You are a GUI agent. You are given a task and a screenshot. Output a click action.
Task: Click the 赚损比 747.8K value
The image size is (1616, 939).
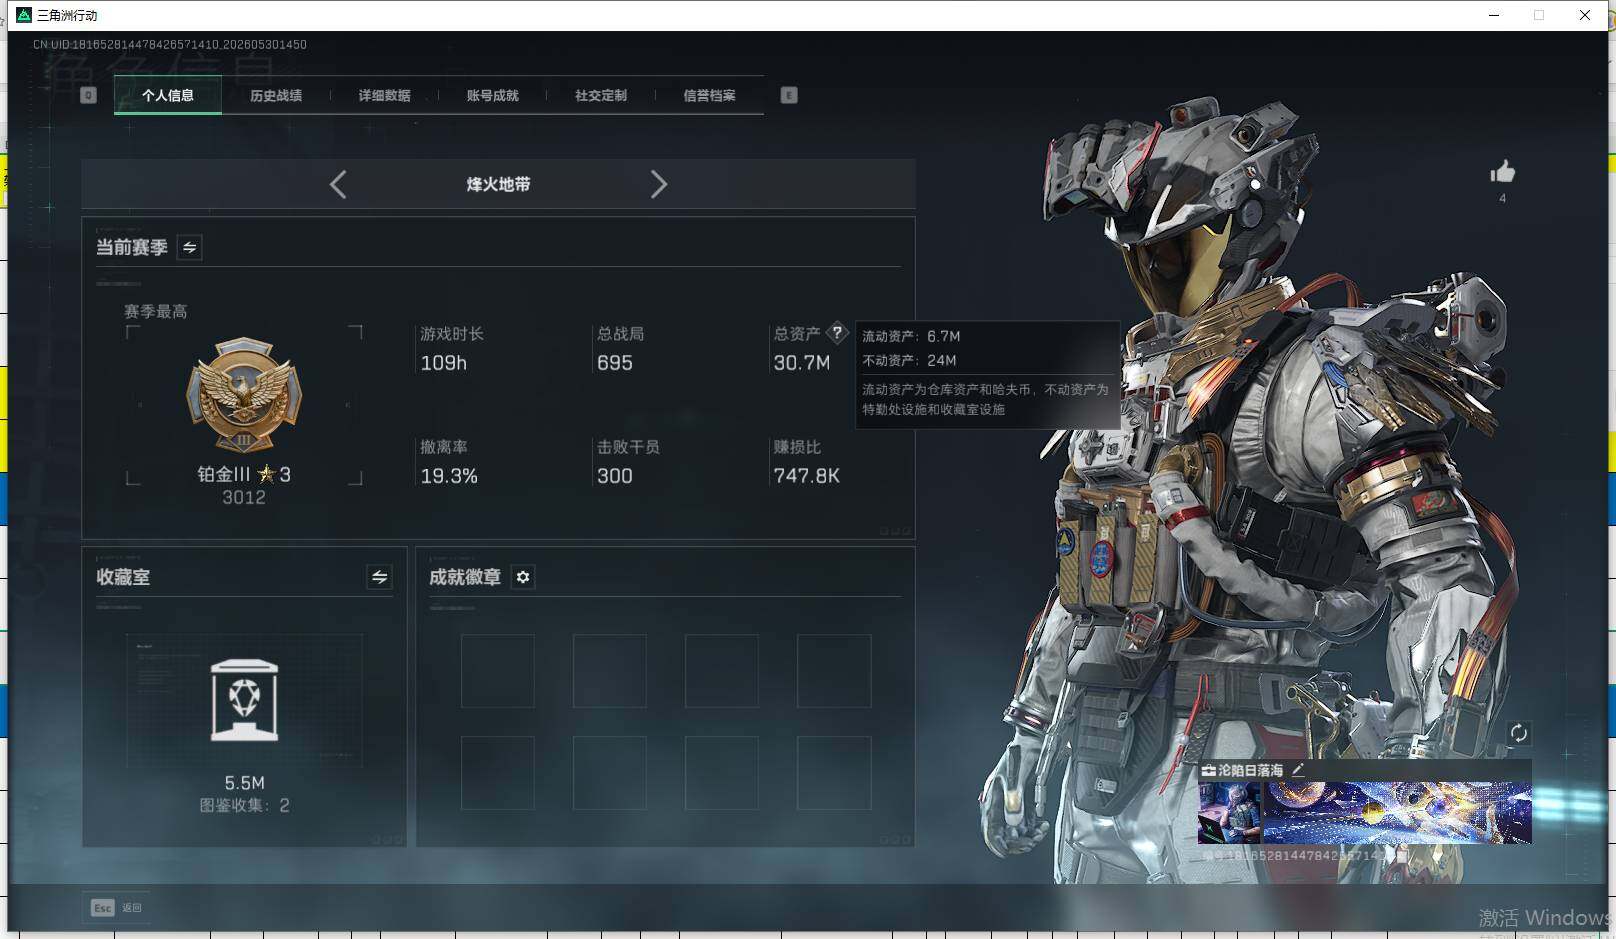click(806, 476)
